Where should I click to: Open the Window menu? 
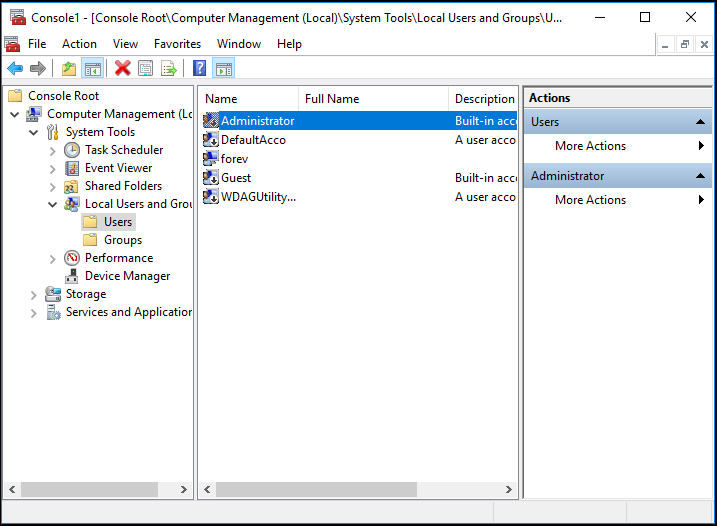tap(239, 44)
